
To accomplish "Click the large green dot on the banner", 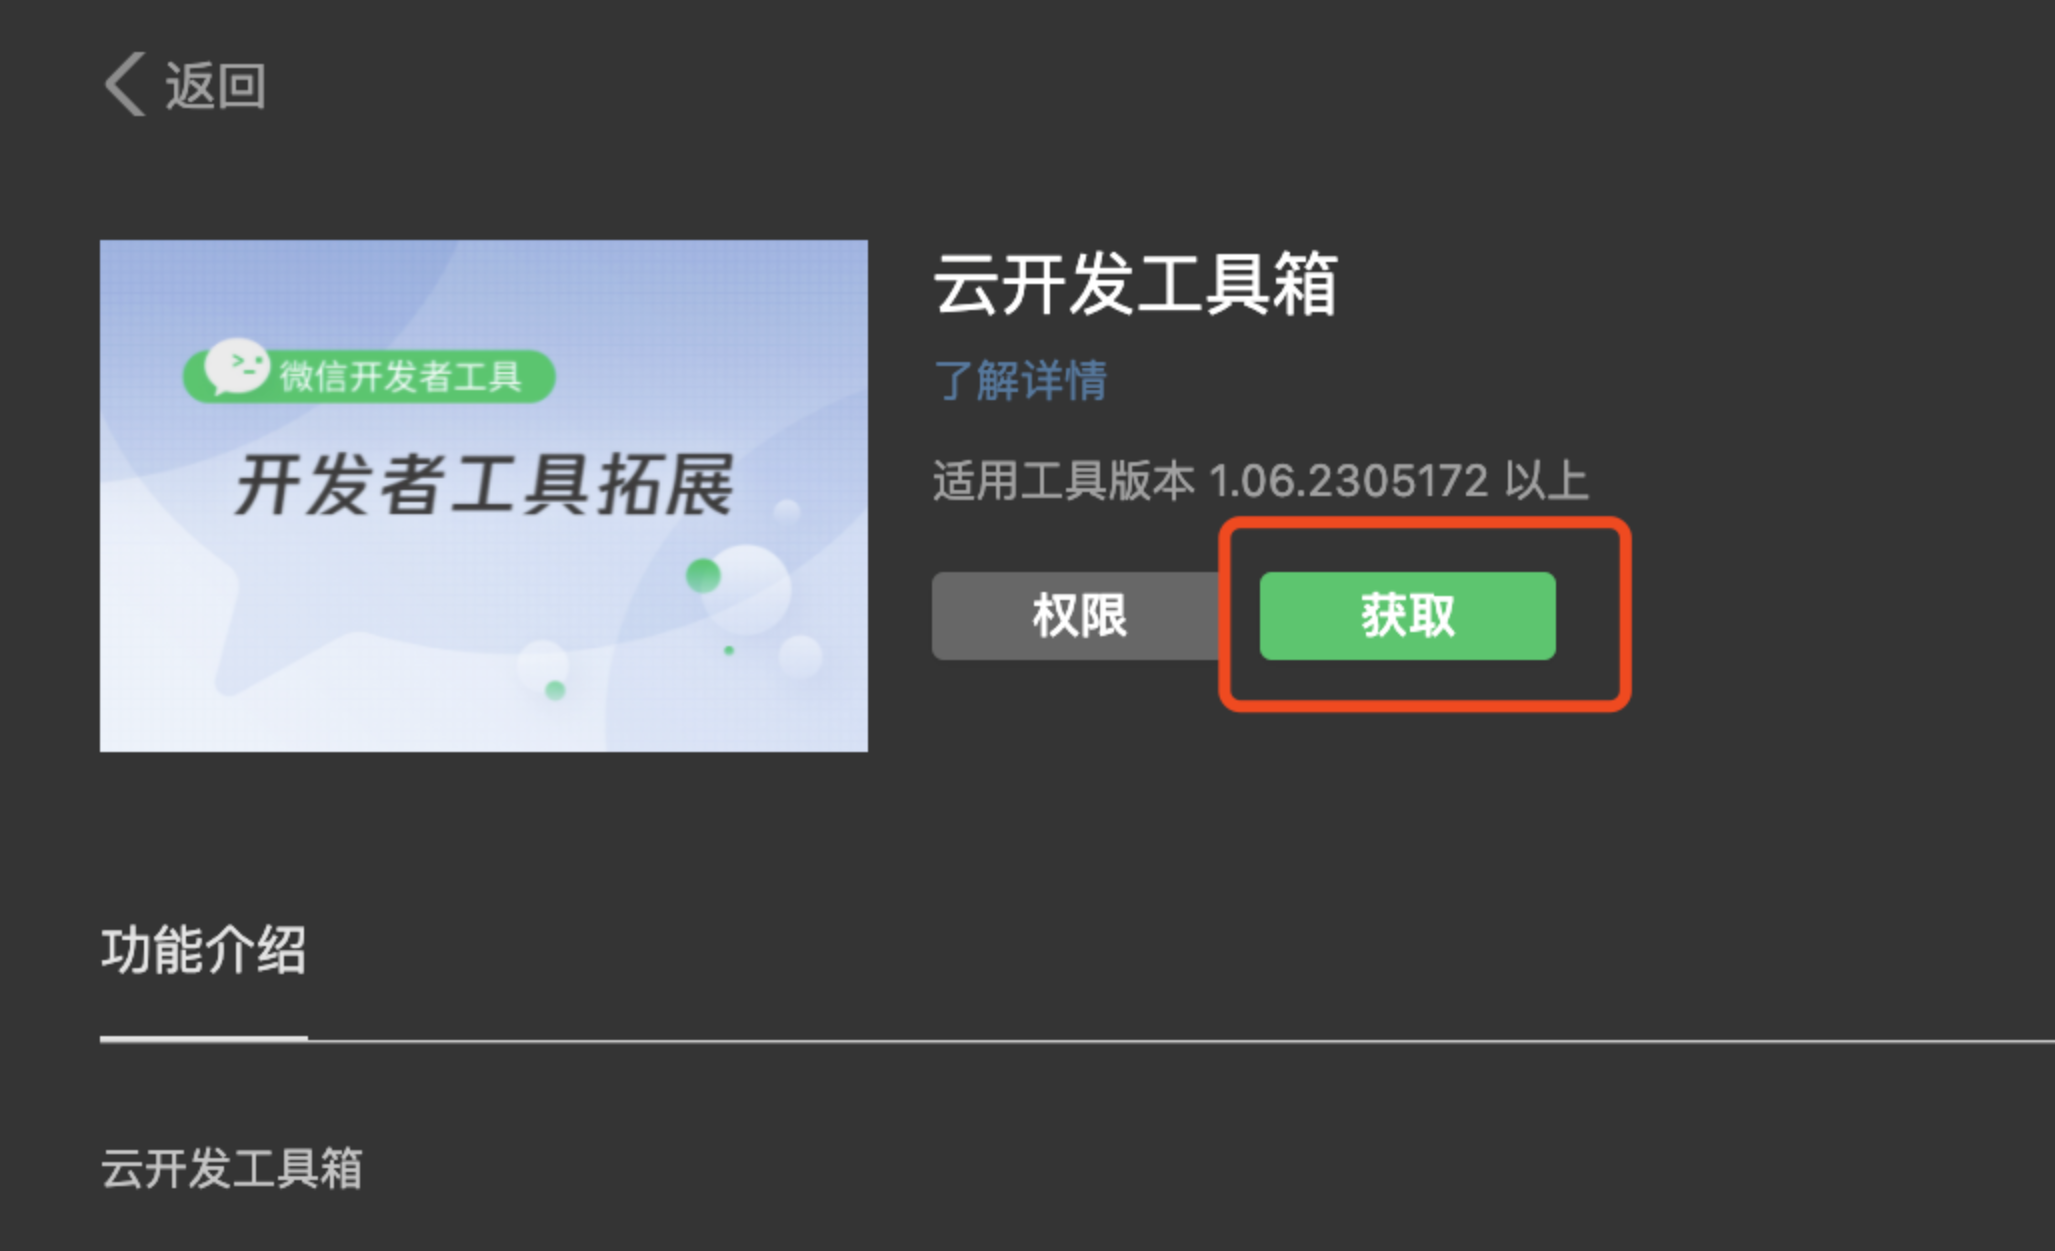I will [703, 575].
